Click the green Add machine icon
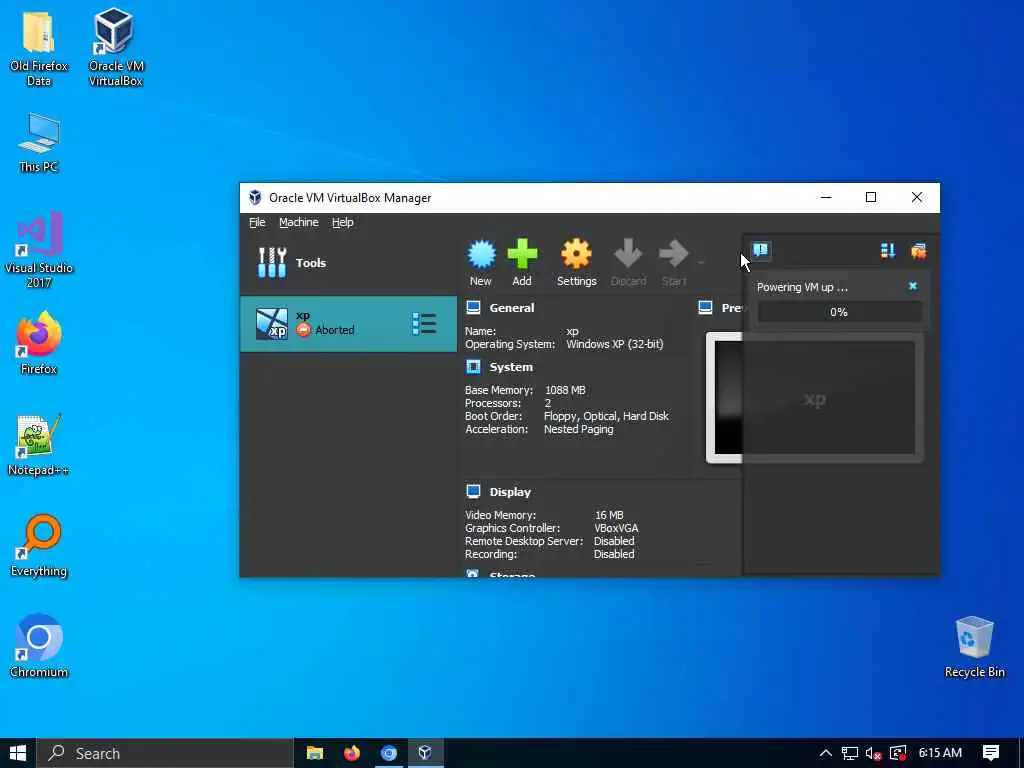Viewport: 1024px width, 768px height. pyautogui.click(x=522, y=254)
